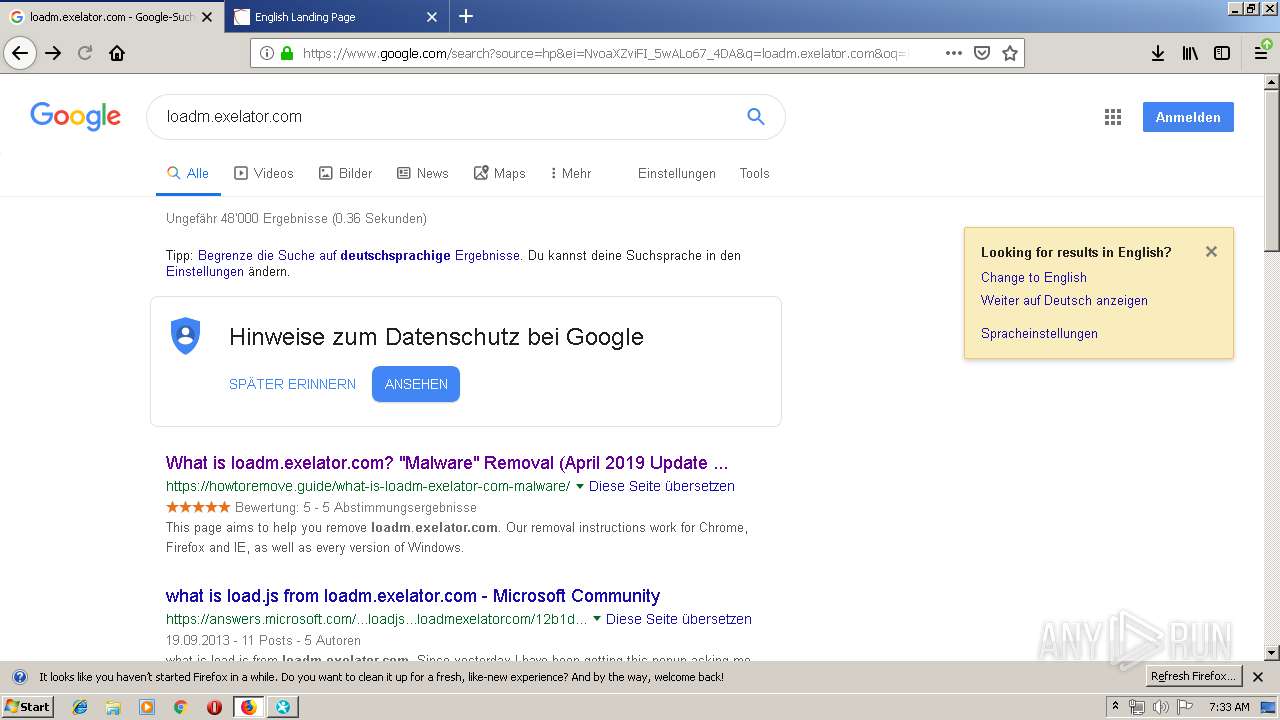This screenshot has height=720, width=1280.
Task: Open the Microsoft Community load.js result
Action: 413,596
